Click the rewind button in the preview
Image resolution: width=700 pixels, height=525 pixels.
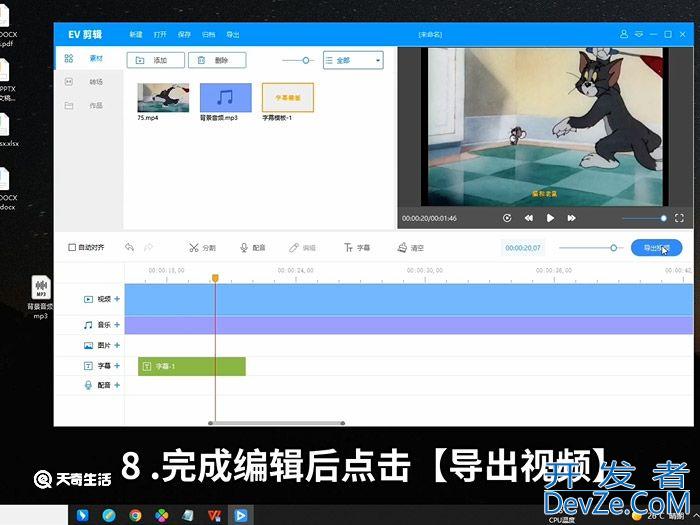tap(529, 218)
